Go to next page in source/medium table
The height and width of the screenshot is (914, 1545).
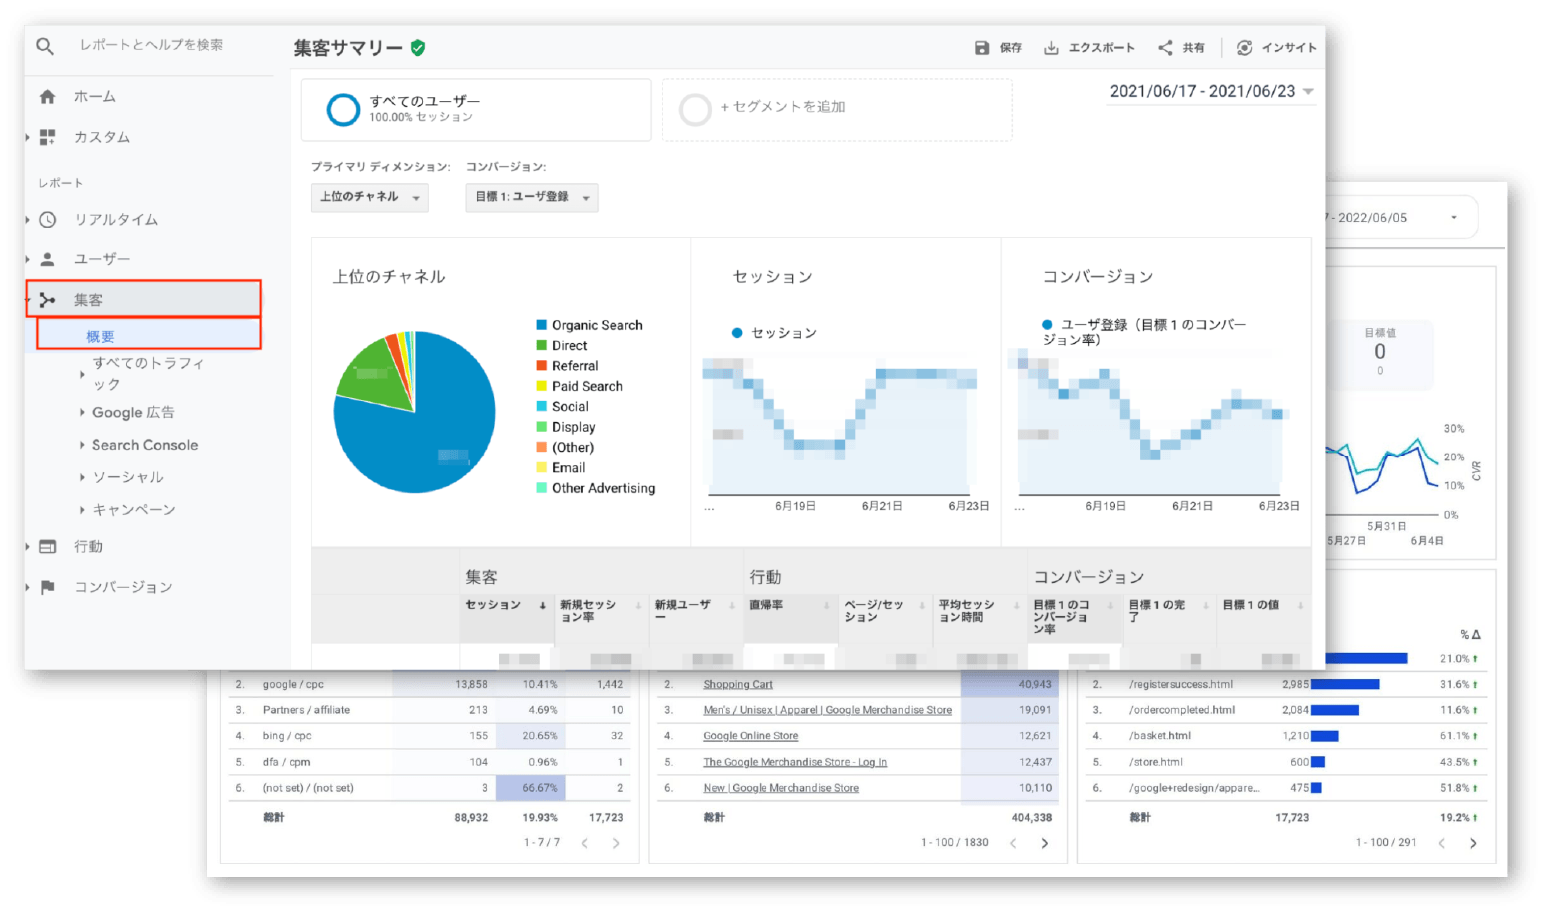click(616, 843)
